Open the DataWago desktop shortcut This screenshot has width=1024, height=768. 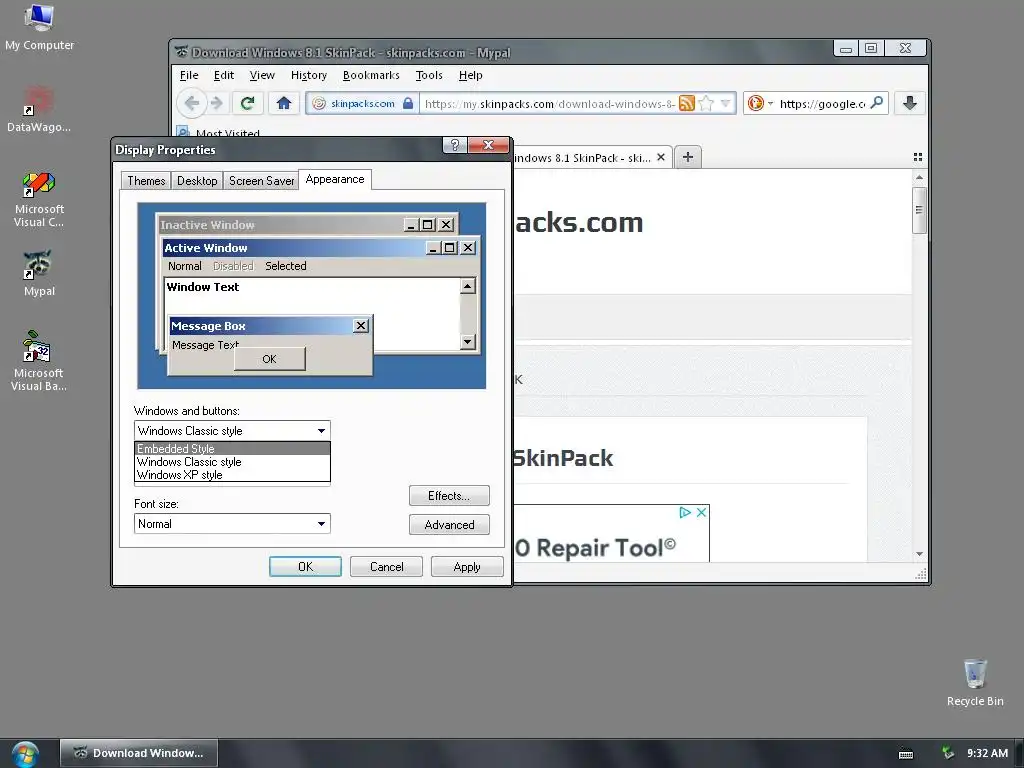39,110
